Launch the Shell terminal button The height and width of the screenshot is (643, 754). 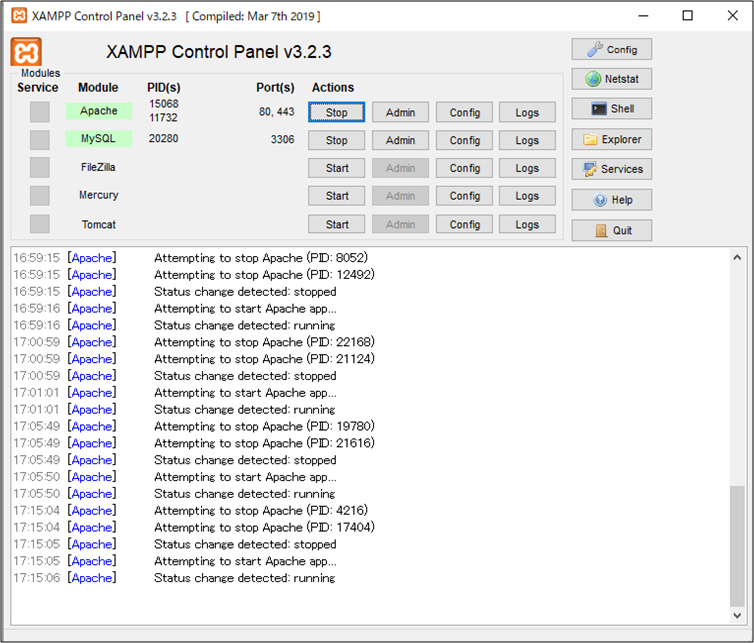(612, 109)
